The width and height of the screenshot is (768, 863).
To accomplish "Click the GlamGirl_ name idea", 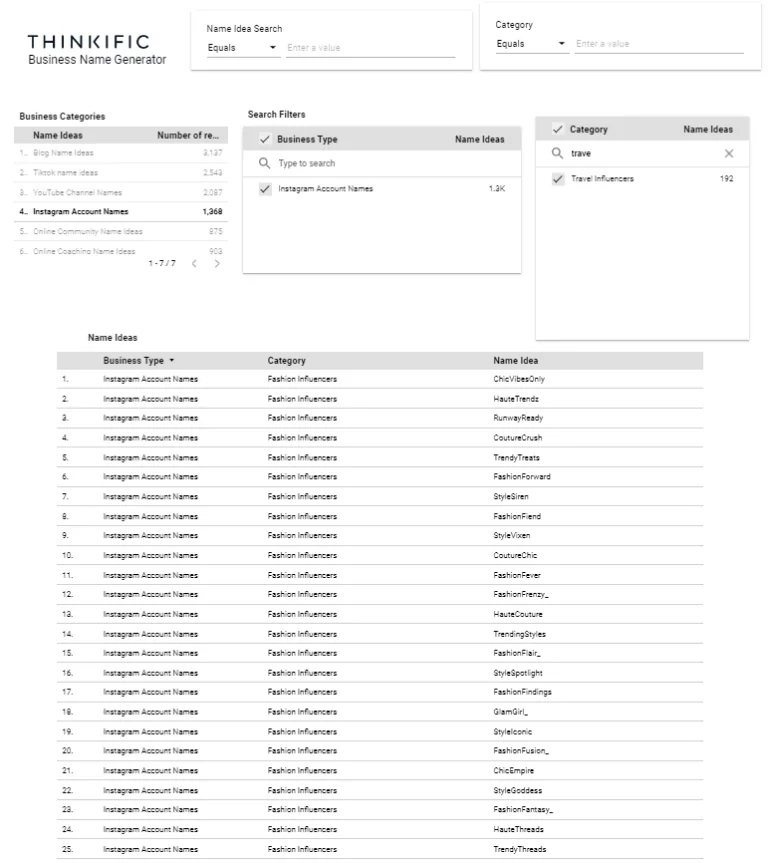I will click(x=510, y=712).
